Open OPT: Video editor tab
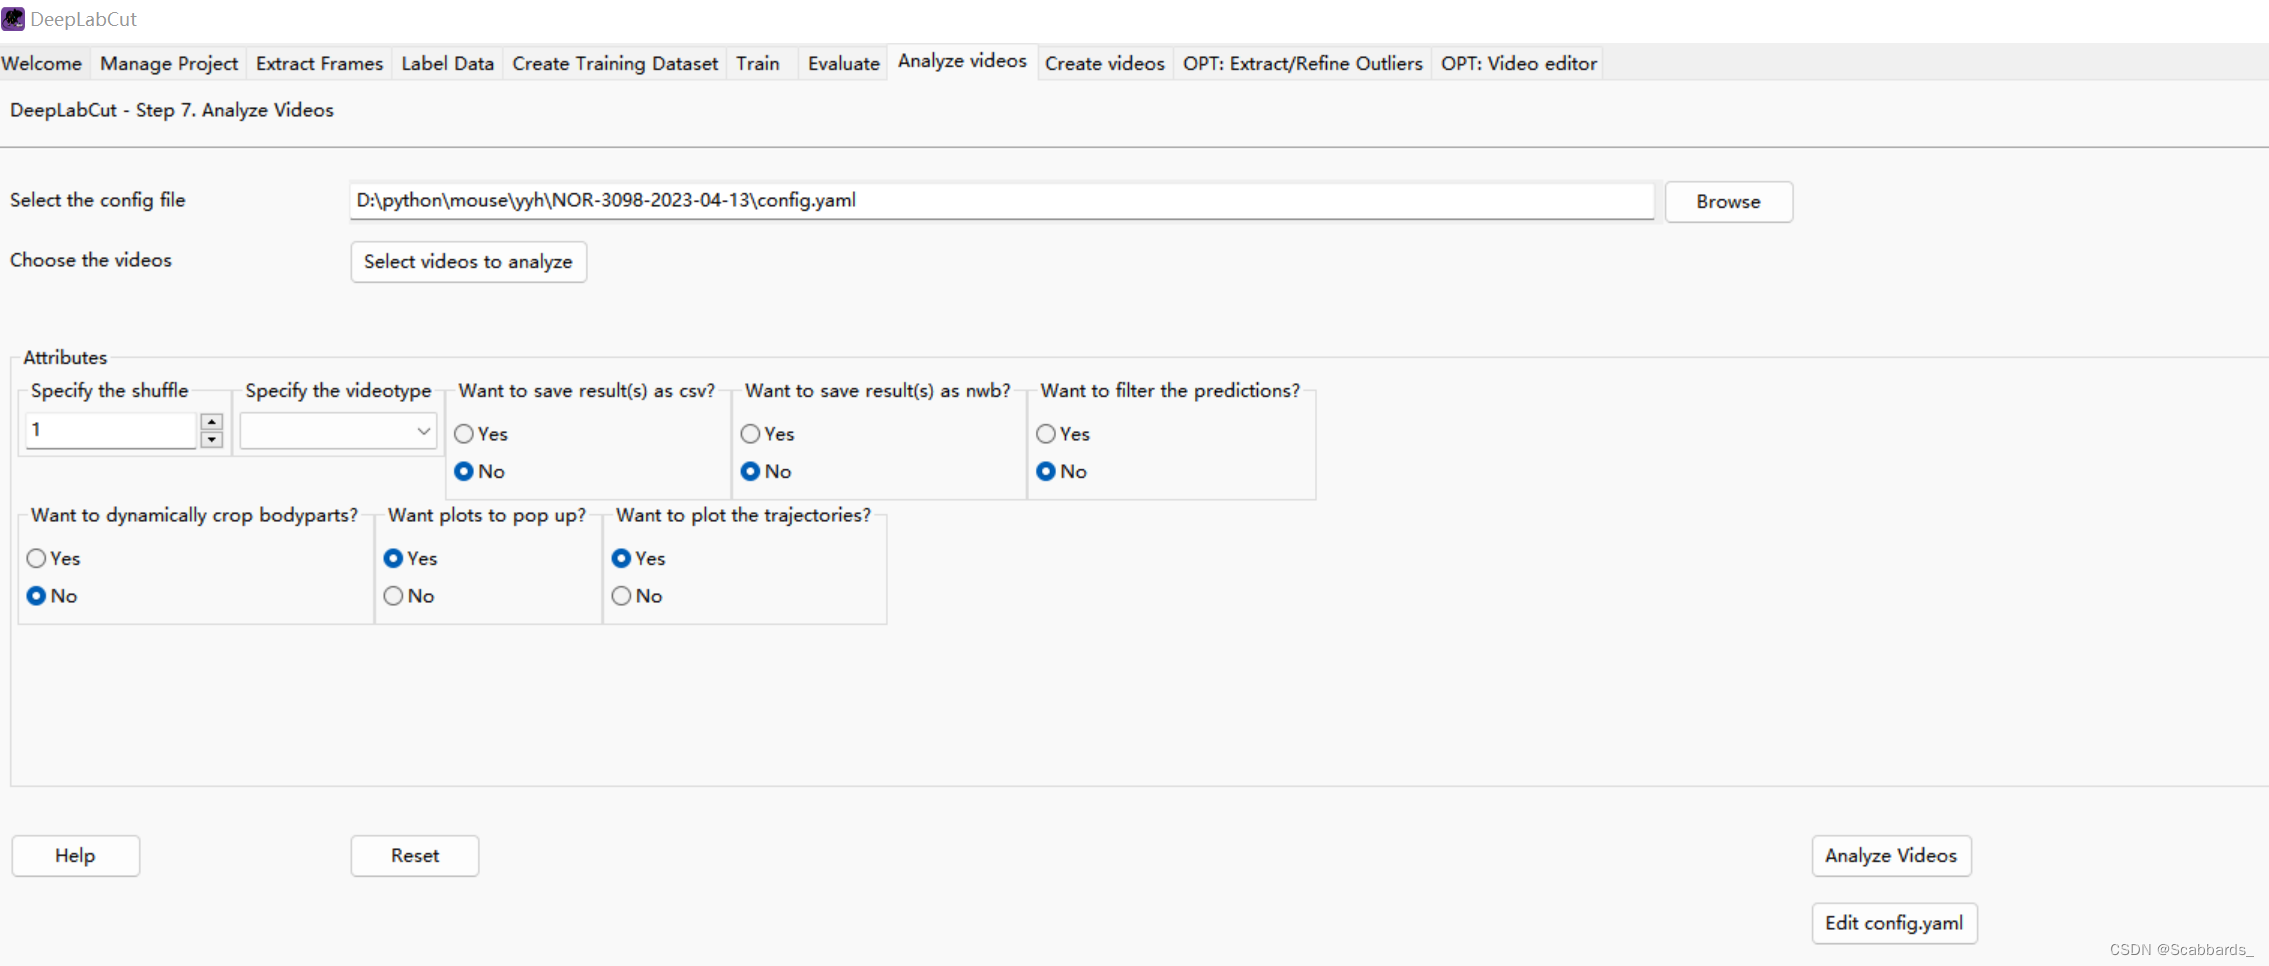 pyautogui.click(x=1518, y=64)
